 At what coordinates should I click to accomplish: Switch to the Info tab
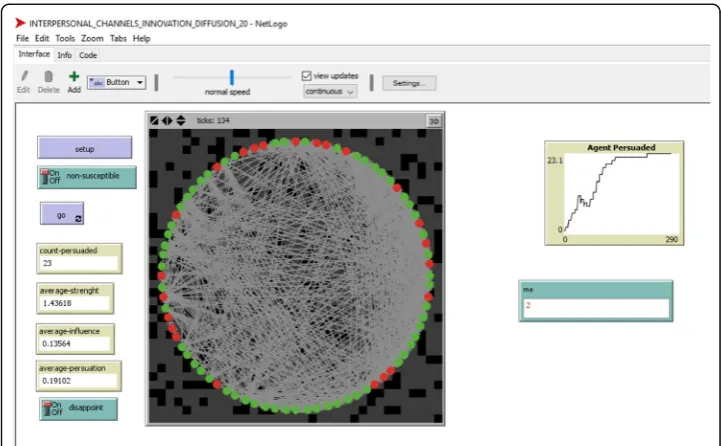[64, 55]
